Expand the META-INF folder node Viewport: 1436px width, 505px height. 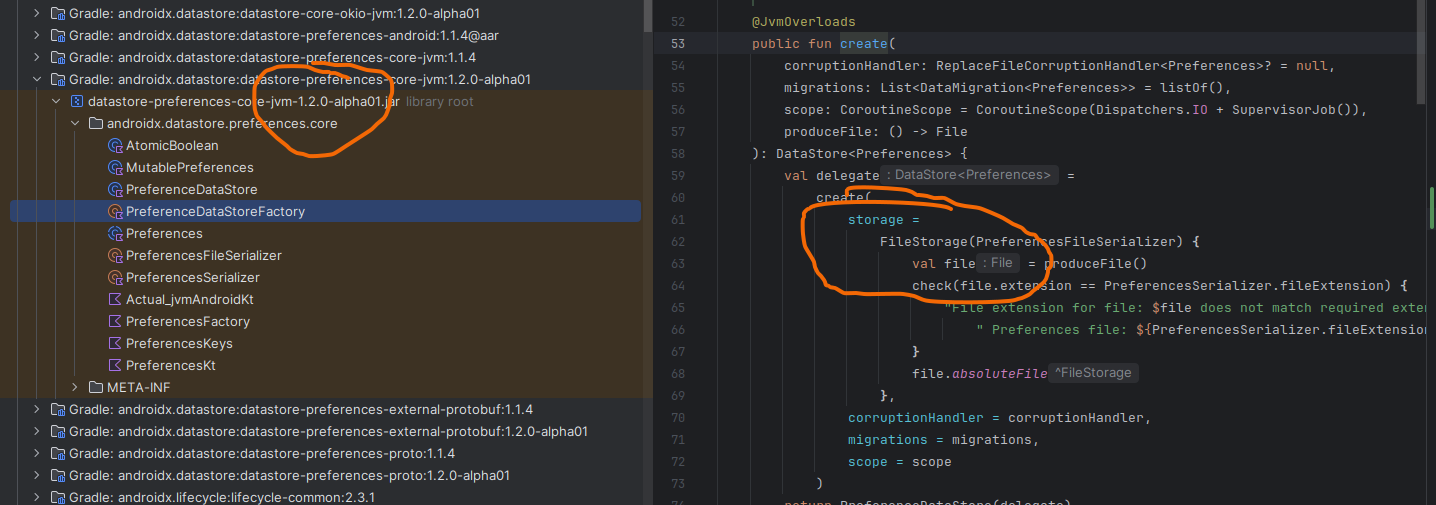(75, 388)
